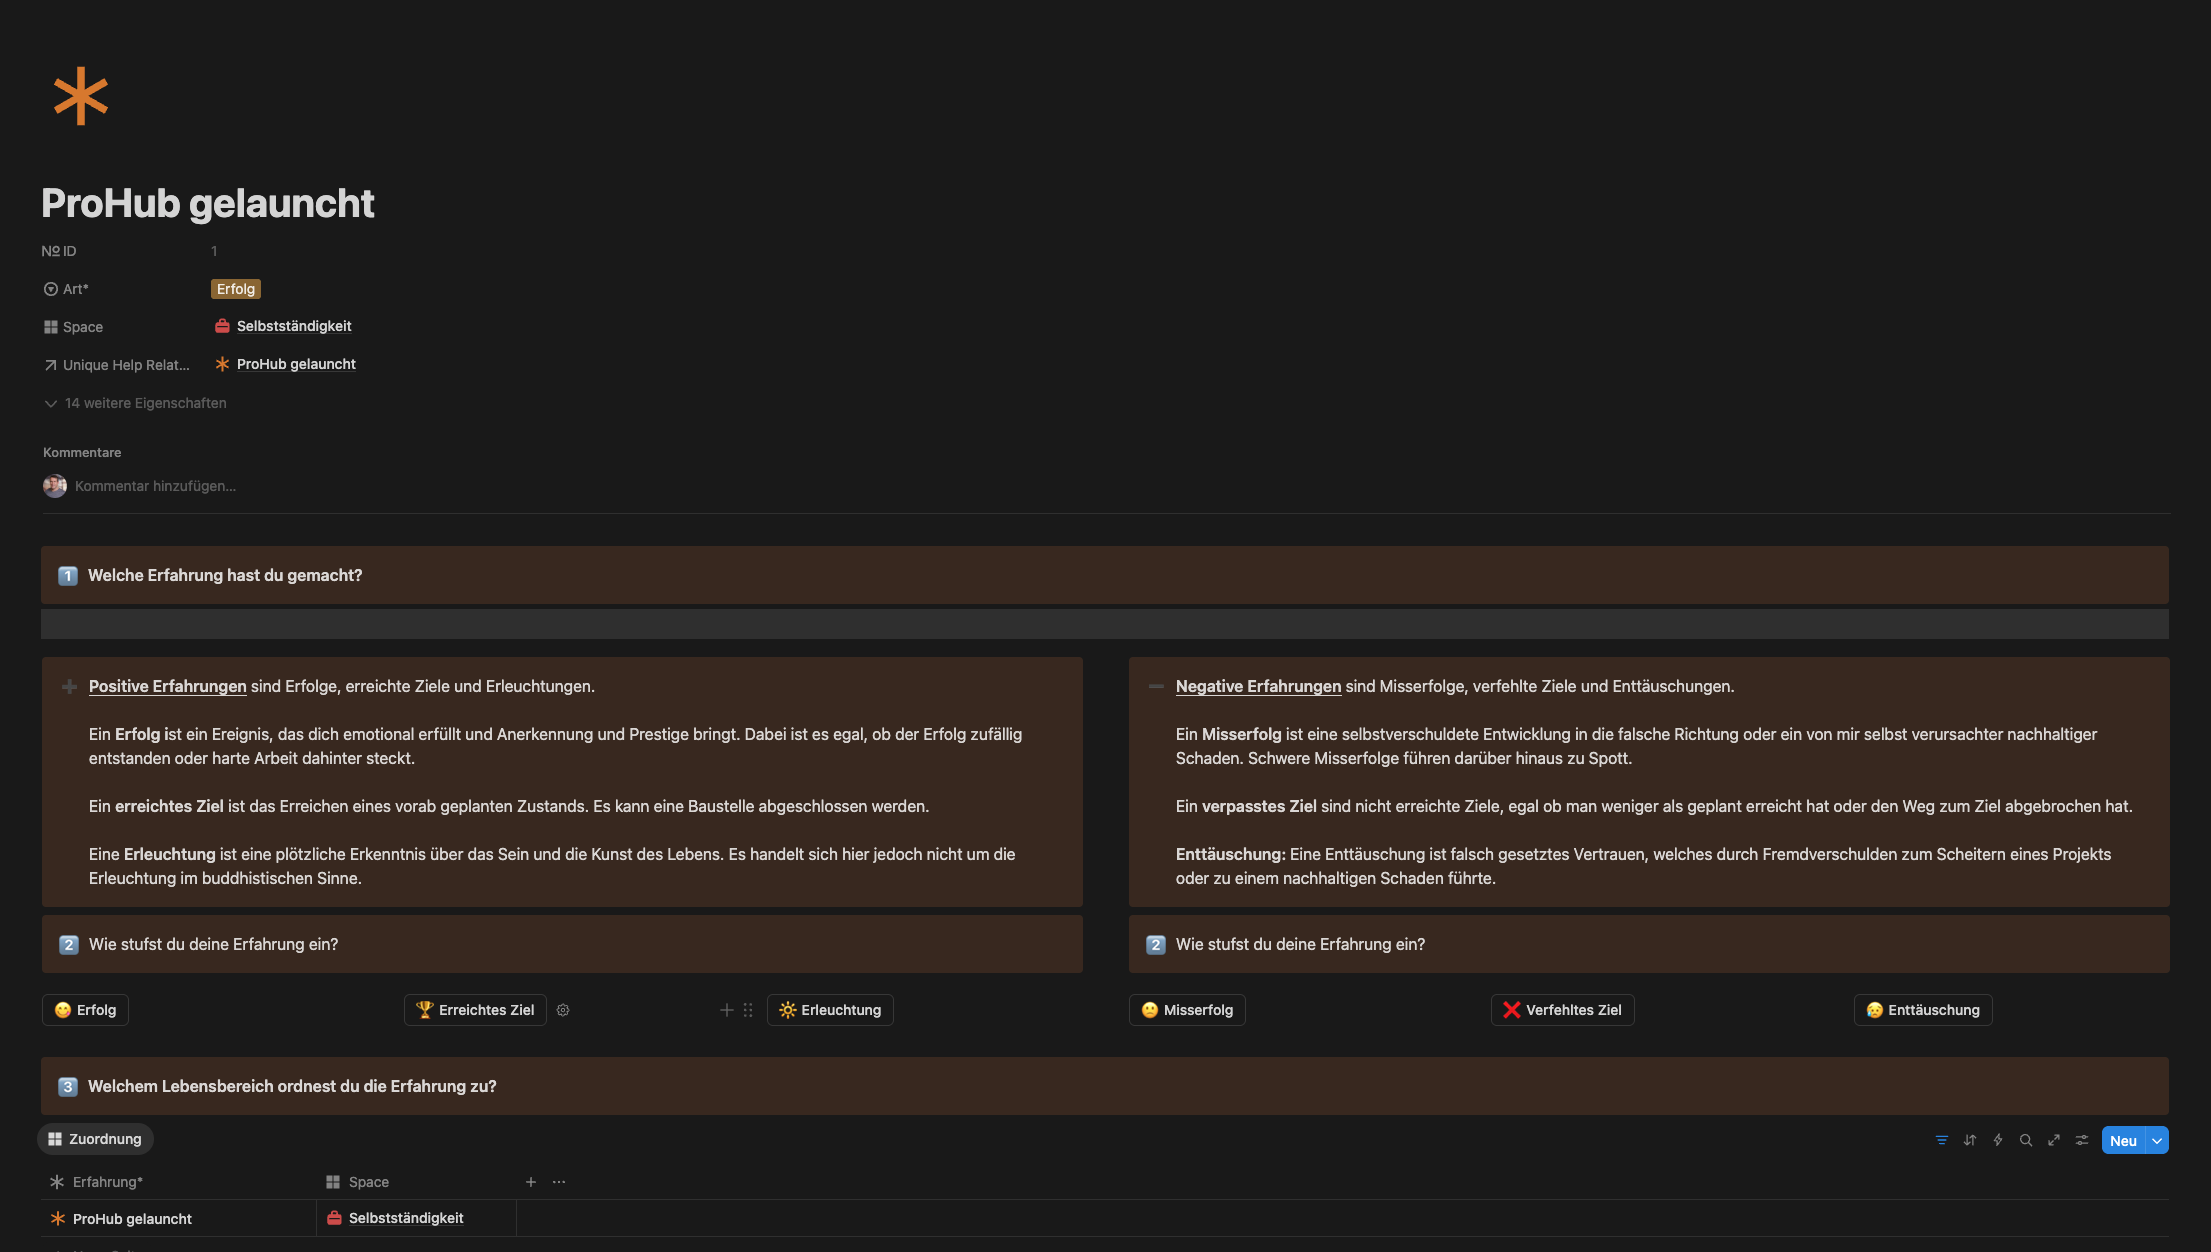2211x1252 pixels.
Task: Create new entry with Neu button
Action: click(2123, 1141)
